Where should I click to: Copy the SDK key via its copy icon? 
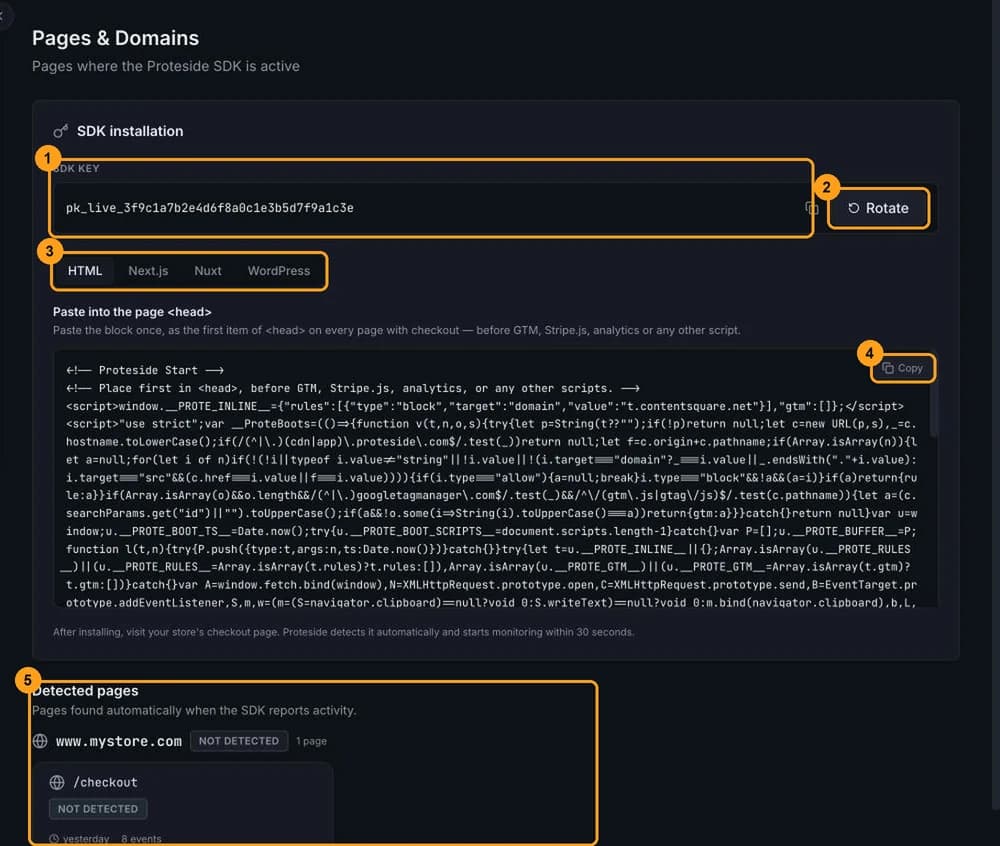click(811, 208)
